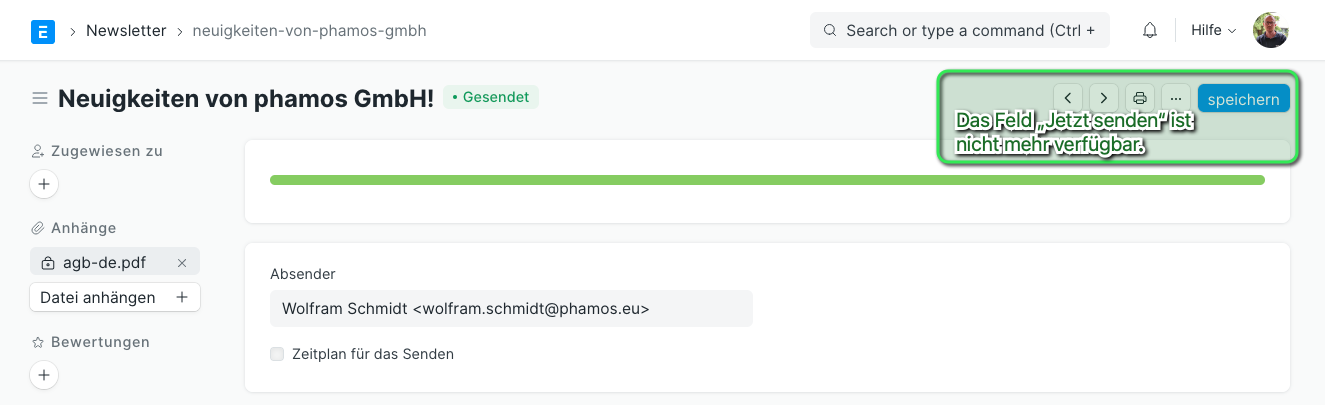Add a rating with plus button
Screen dimensions: 1325x405
pos(44,376)
